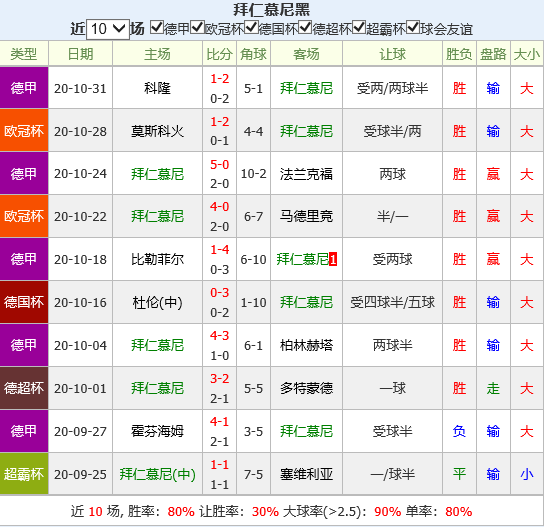This screenshot has height=527, width=544.
Task: Click the 走 handicap result in the 多特蒙德 row
Action: [493, 388]
